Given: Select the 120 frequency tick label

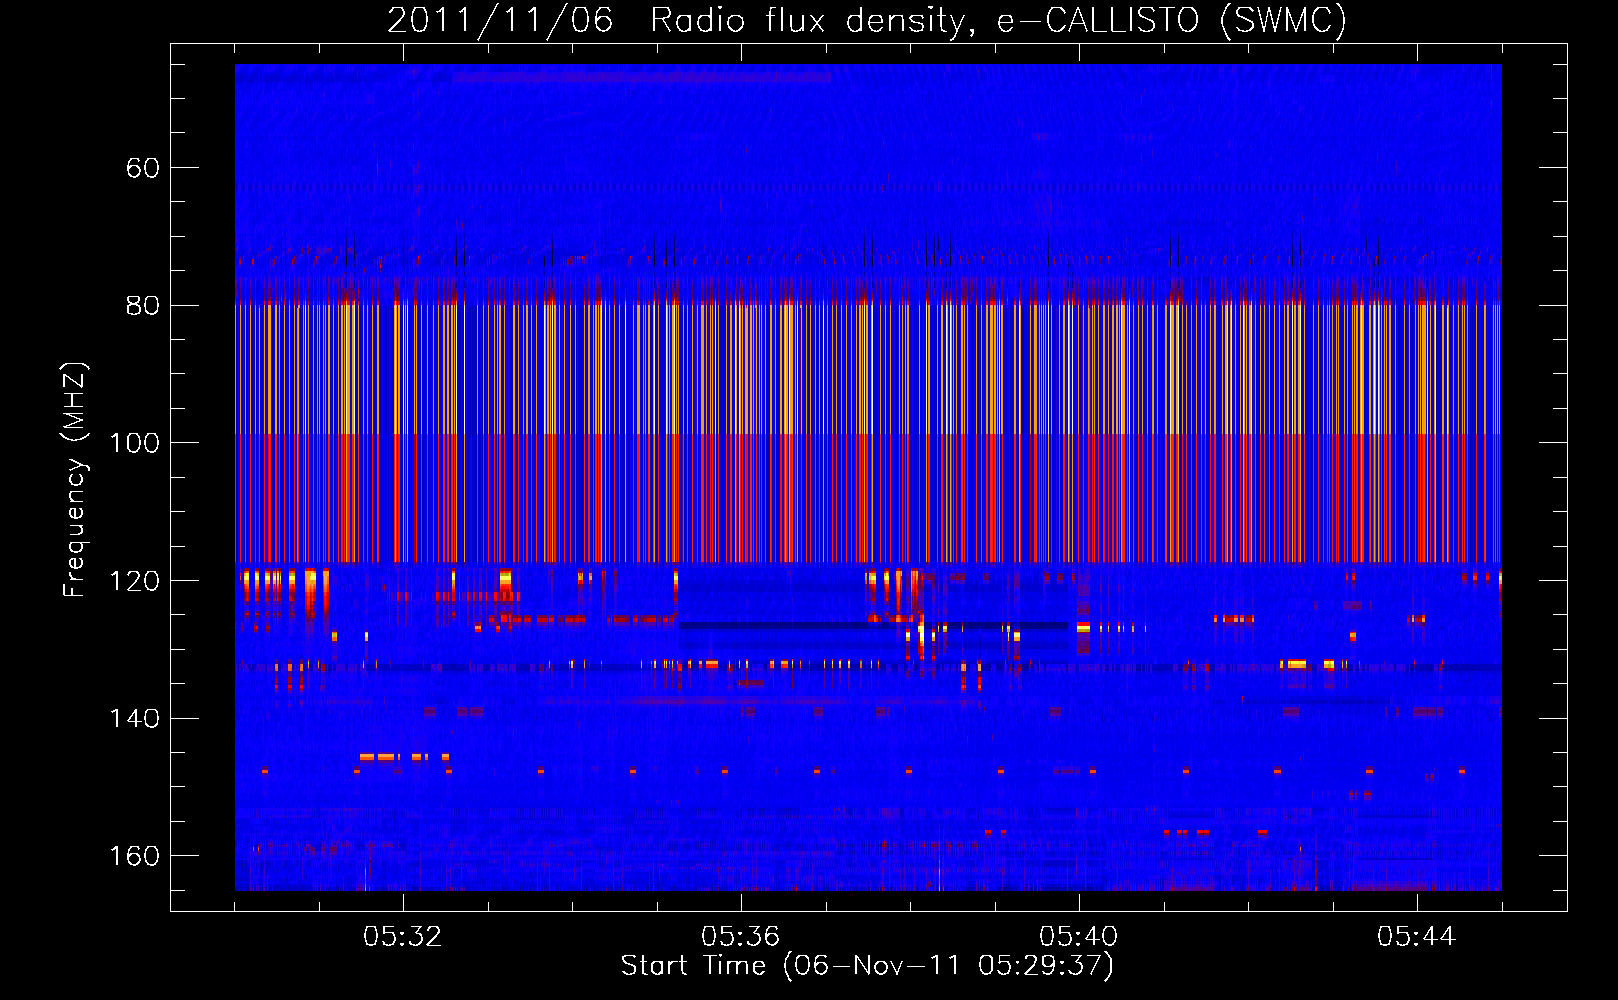Looking at the screenshot, I should pos(135,581).
